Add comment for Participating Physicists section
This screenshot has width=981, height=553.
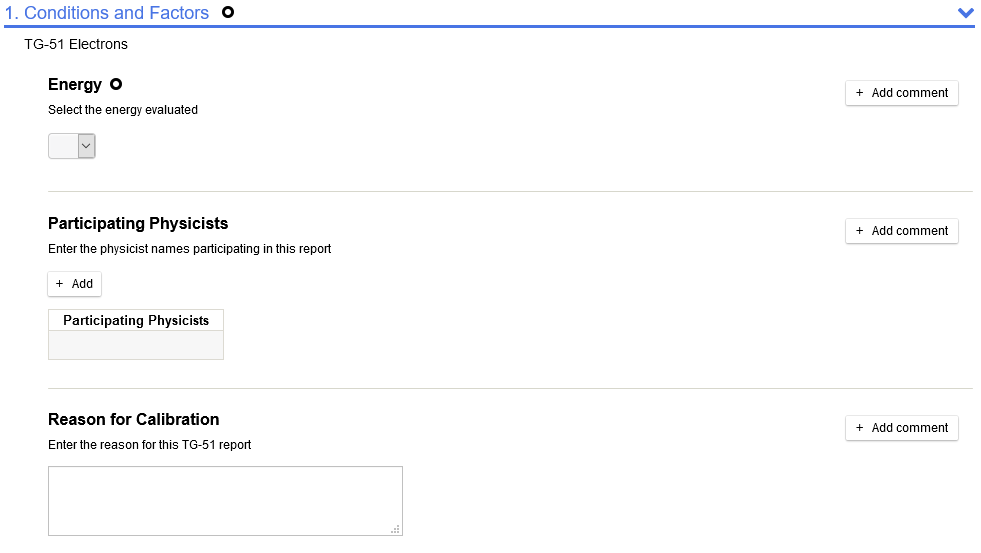click(x=901, y=231)
